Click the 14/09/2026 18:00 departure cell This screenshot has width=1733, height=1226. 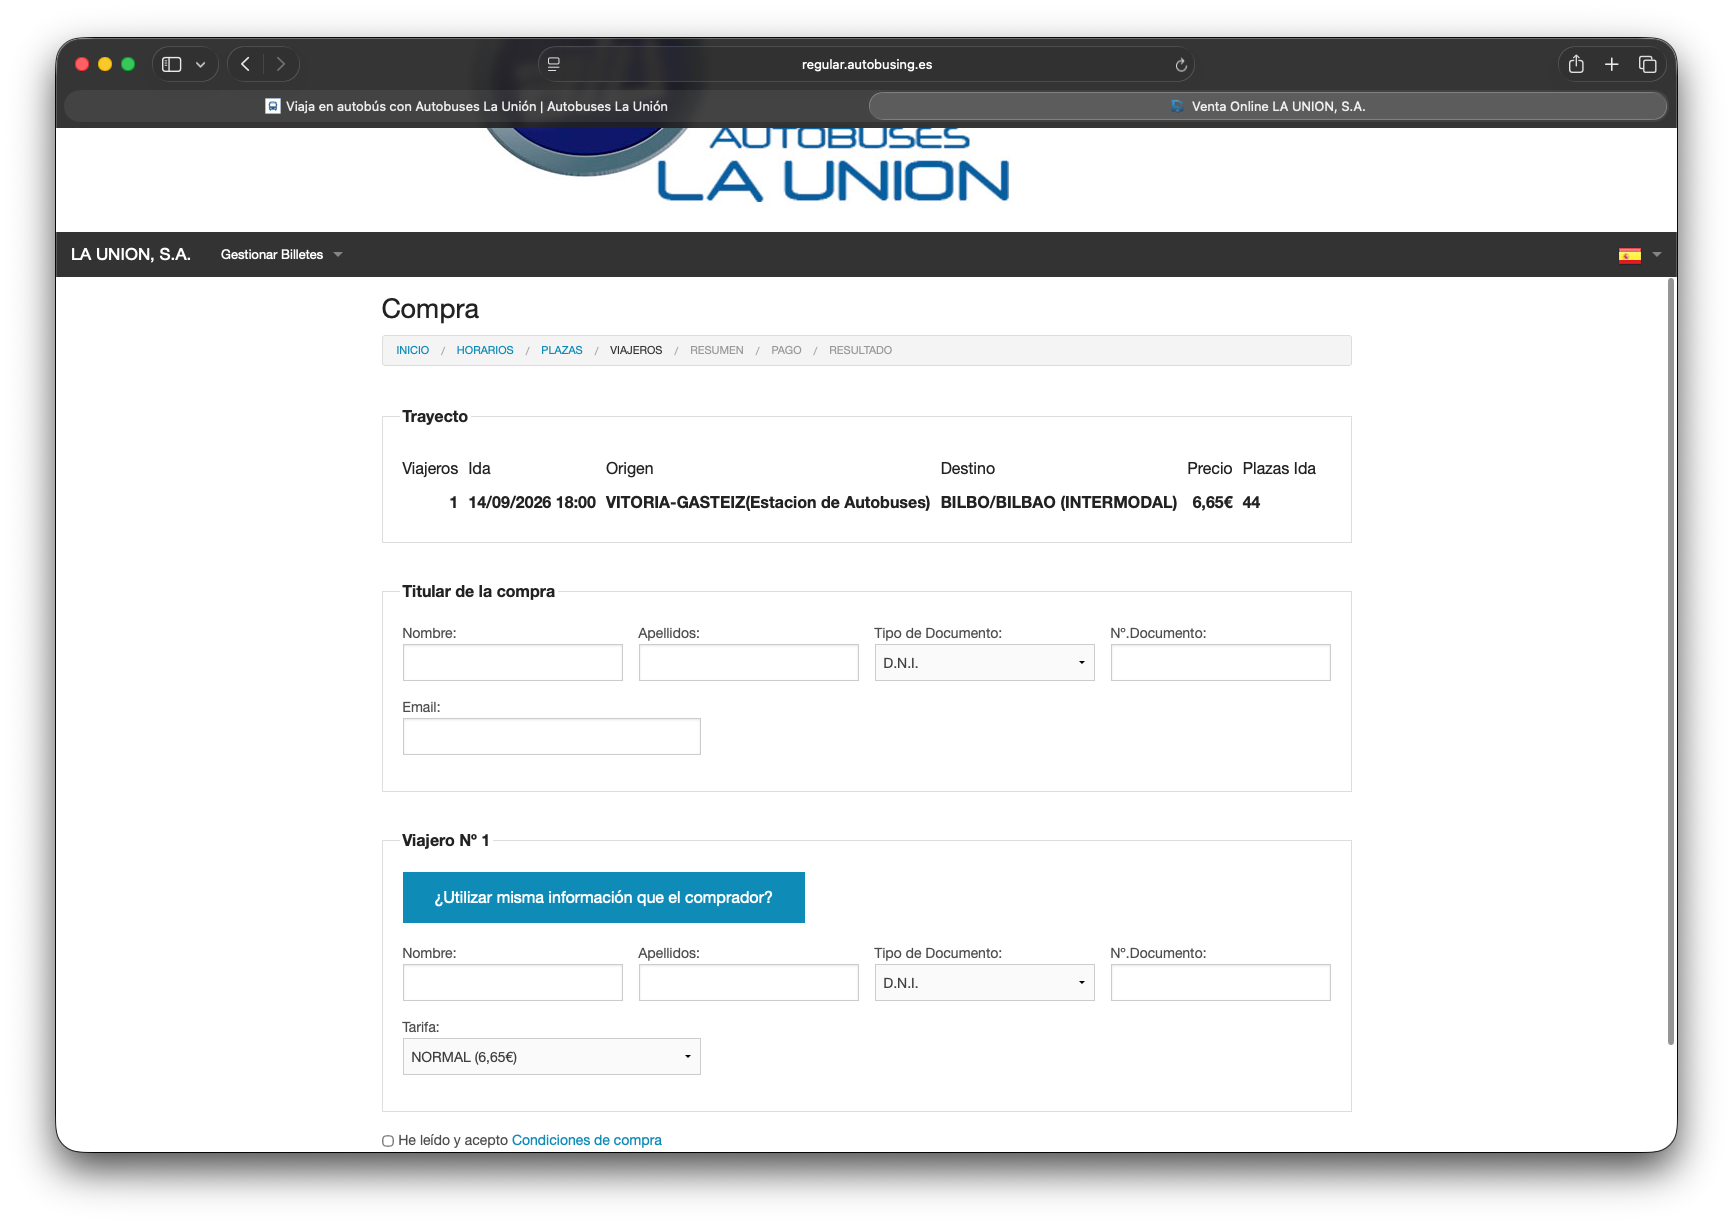point(531,502)
